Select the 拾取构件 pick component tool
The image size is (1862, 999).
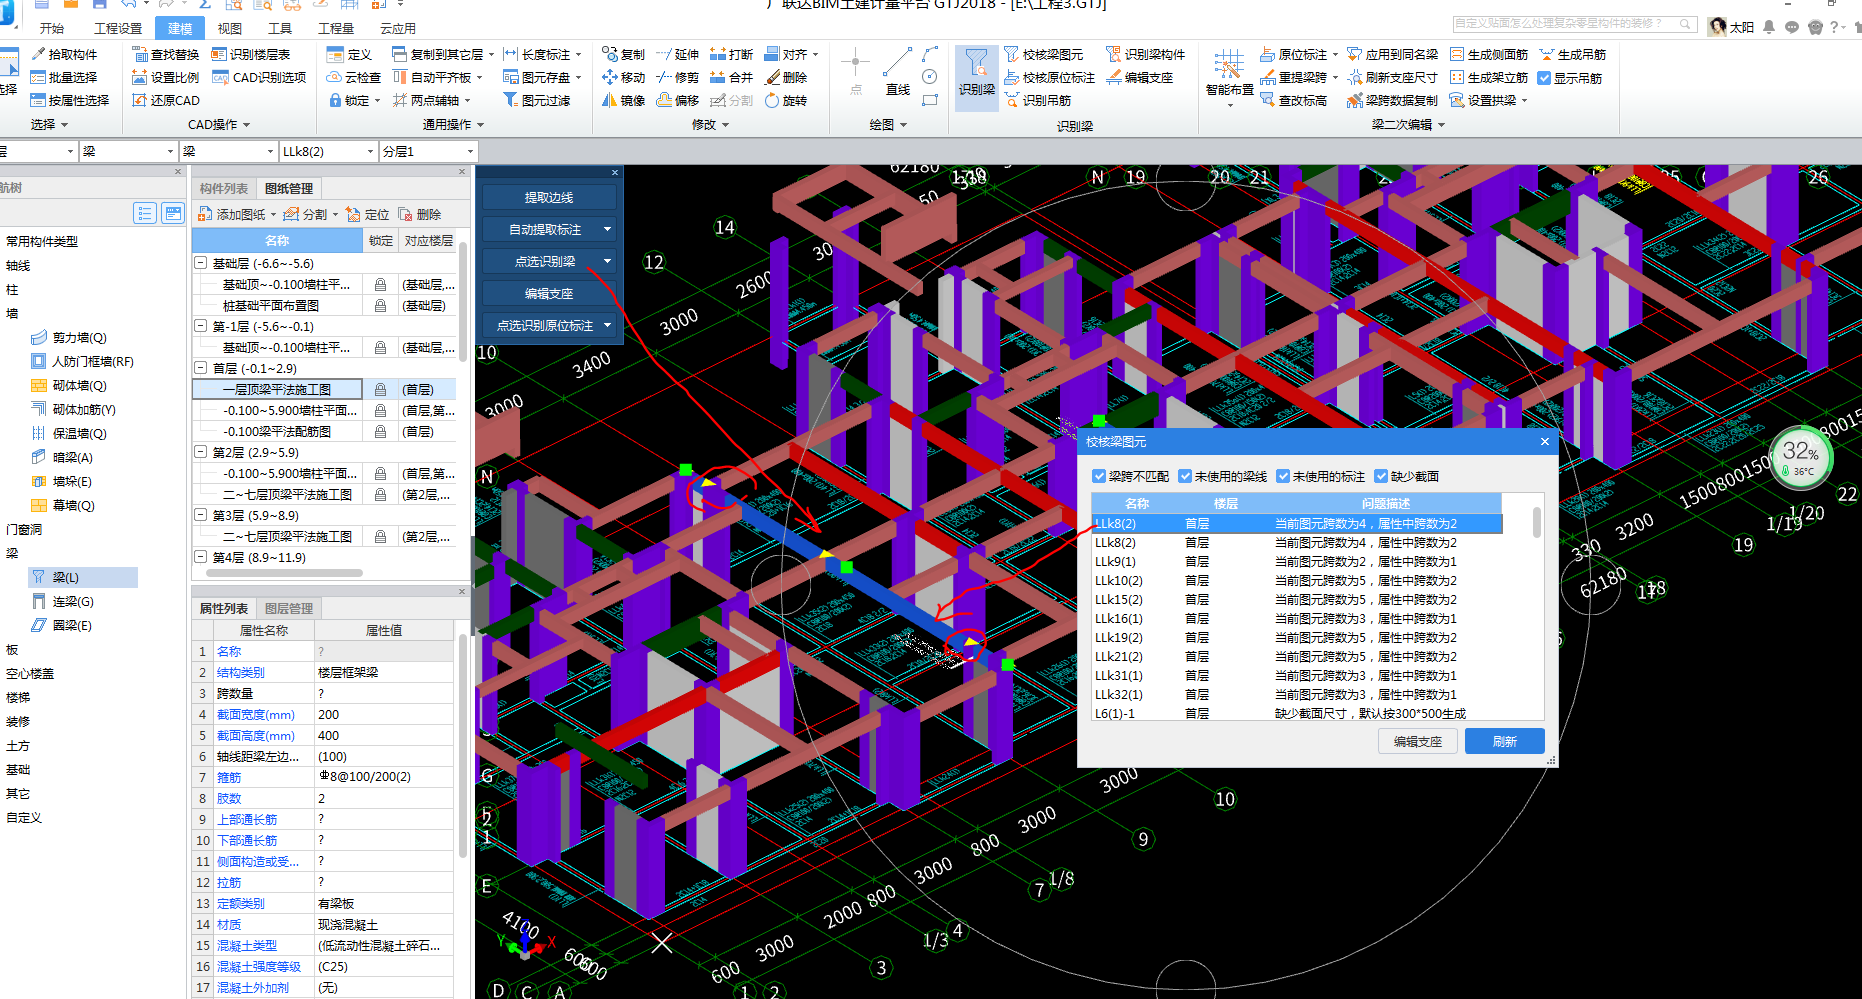64,54
